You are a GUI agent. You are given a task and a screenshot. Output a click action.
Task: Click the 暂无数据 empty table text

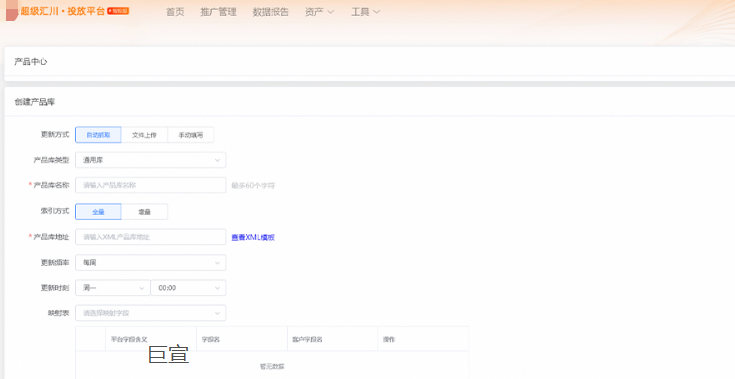pos(272,366)
